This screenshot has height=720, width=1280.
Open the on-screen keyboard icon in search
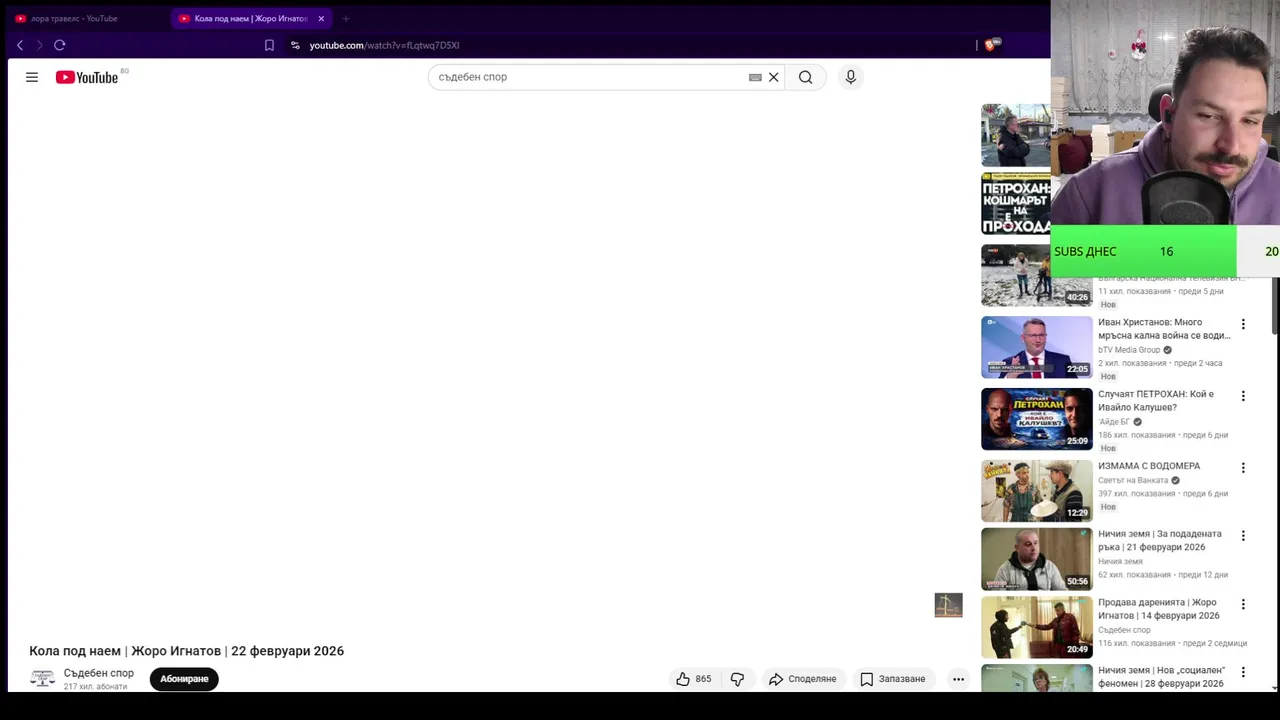coord(755,77)
